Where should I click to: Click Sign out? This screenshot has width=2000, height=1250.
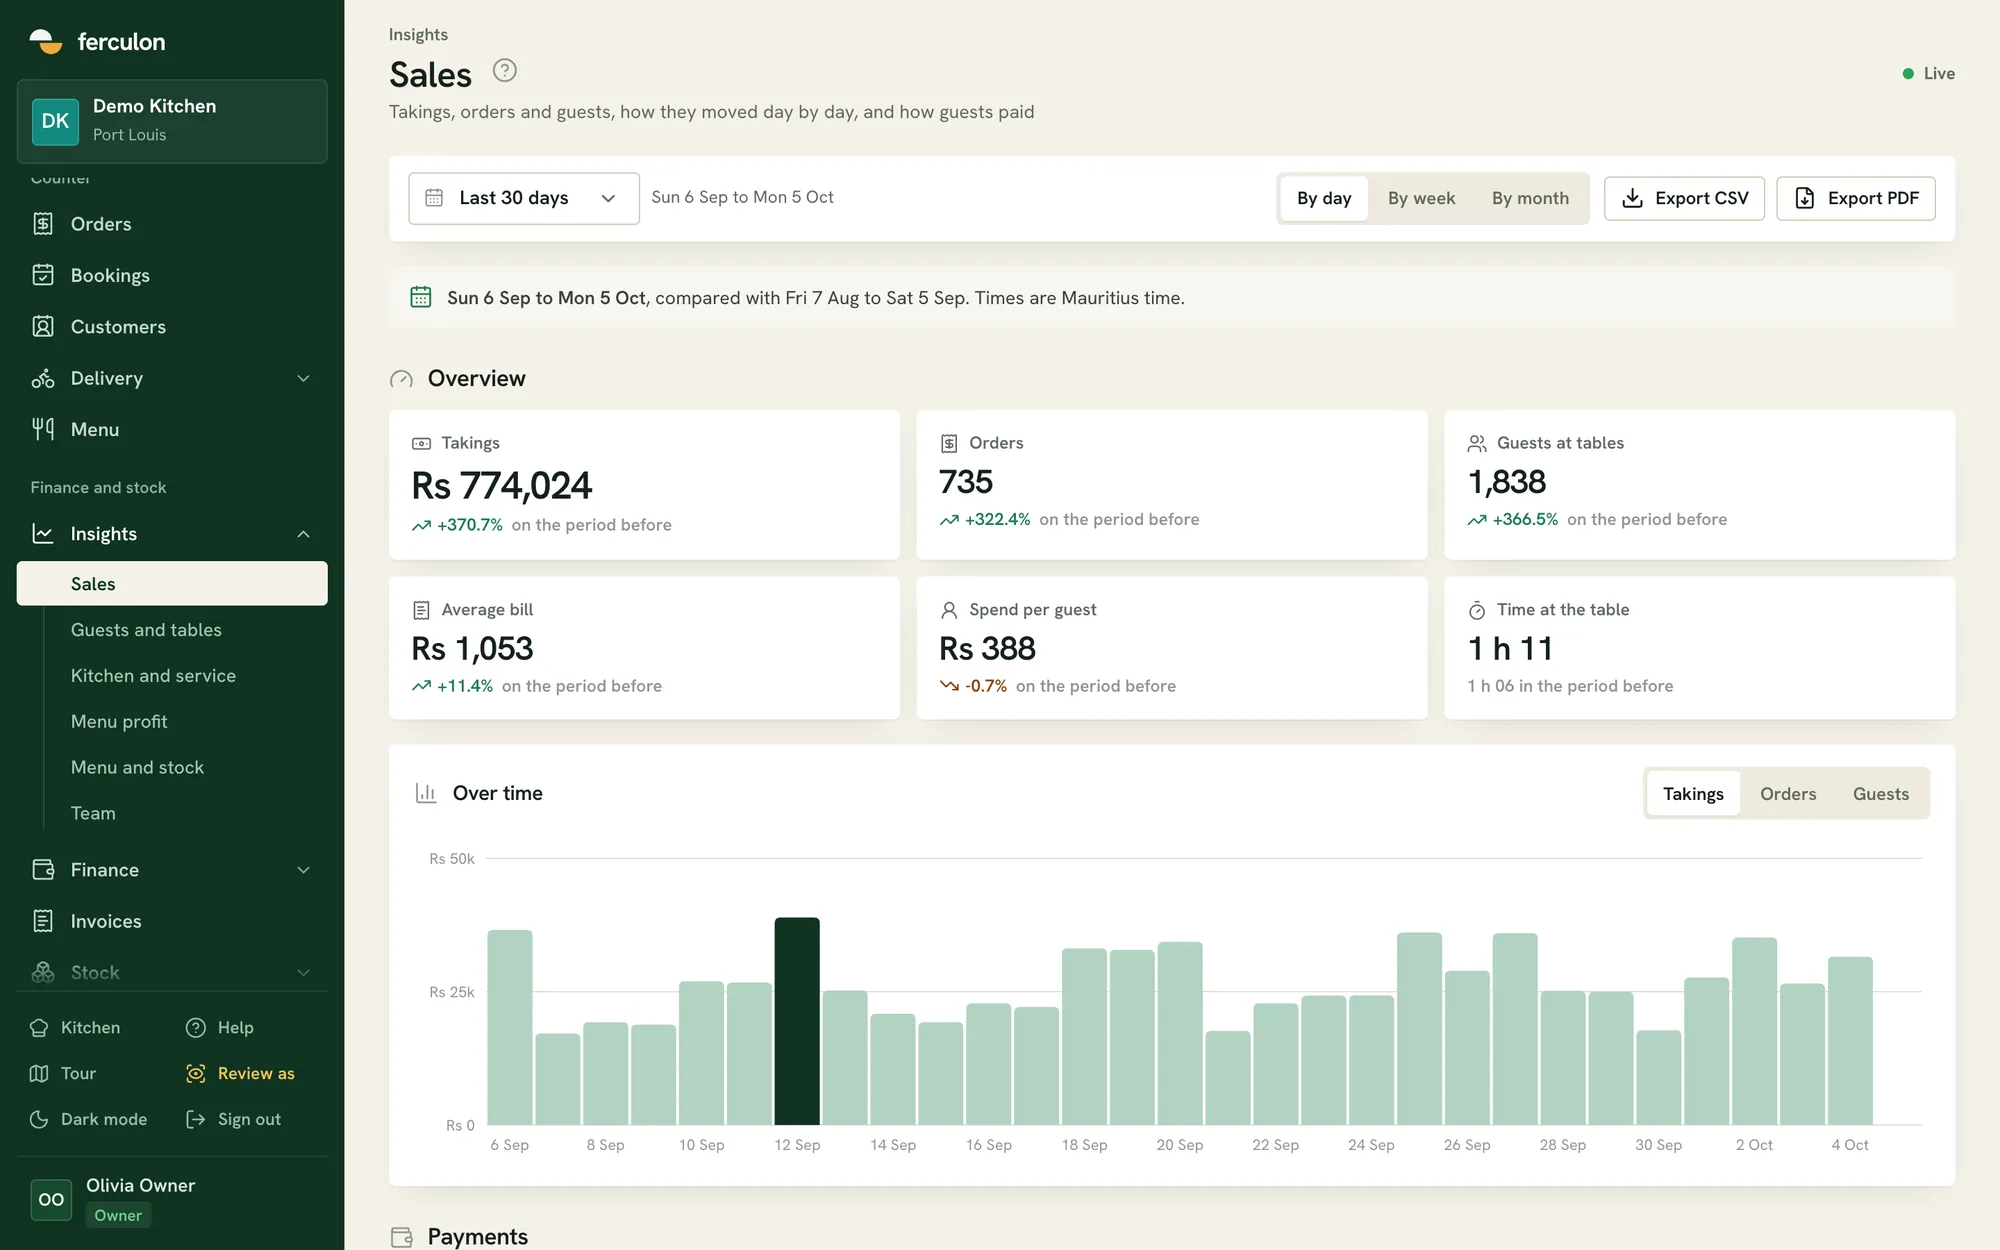234,1119
